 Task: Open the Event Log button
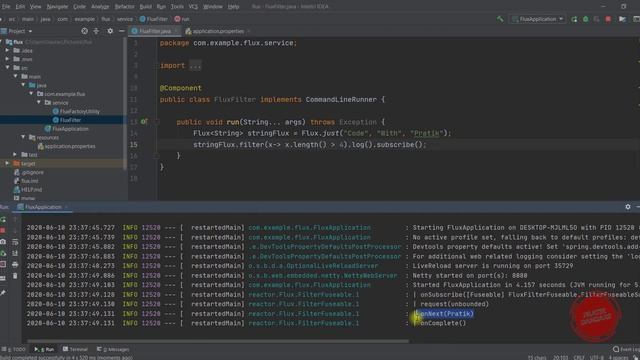click(x=626, y=349)
